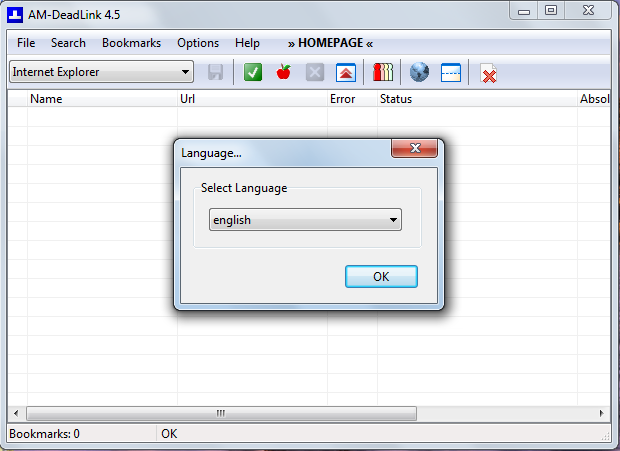Click the colored people figures icon
The image size is (620, 451).
coord(383,72)
